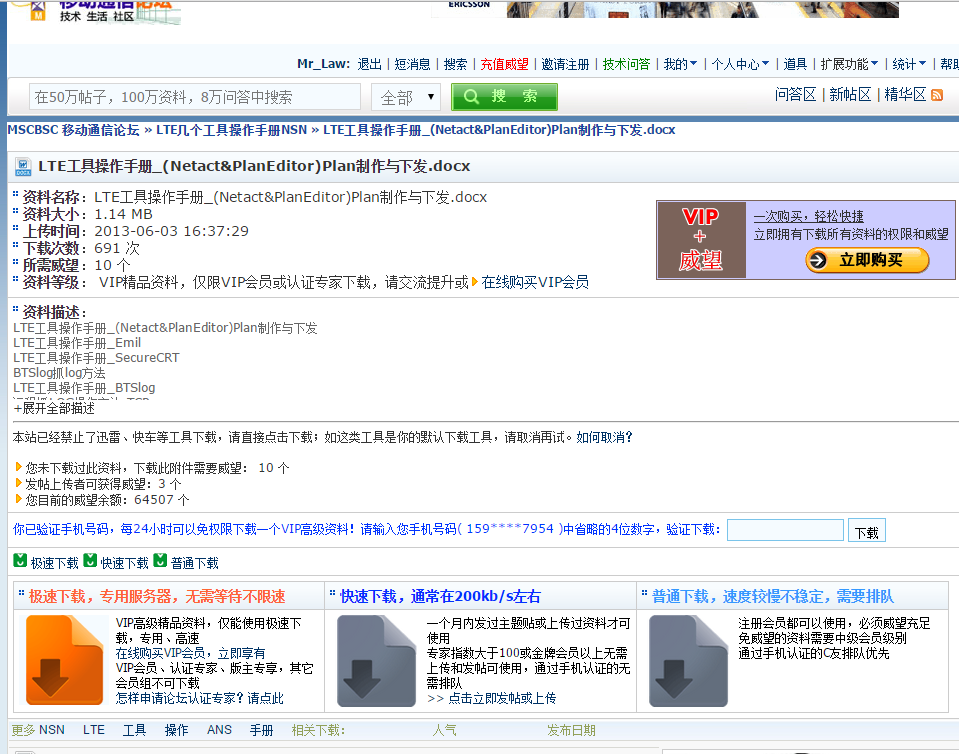Click the 极速下载,专用服务器 heading

click(157, 597)
